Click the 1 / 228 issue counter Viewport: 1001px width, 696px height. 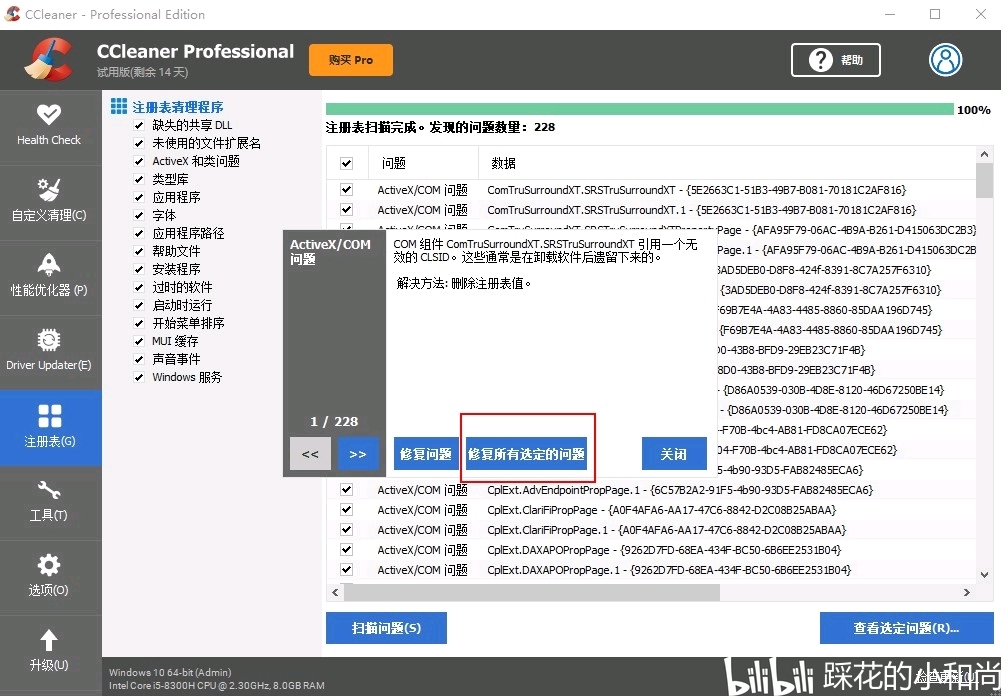334,421
